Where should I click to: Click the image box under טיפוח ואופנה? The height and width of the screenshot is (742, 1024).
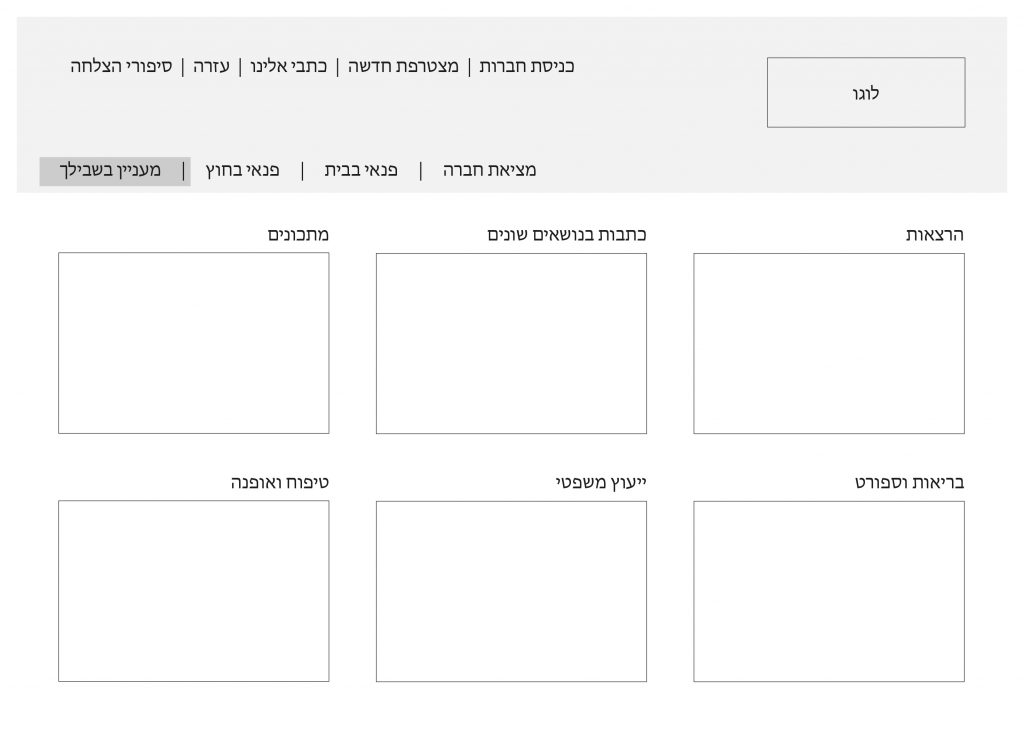193,591
